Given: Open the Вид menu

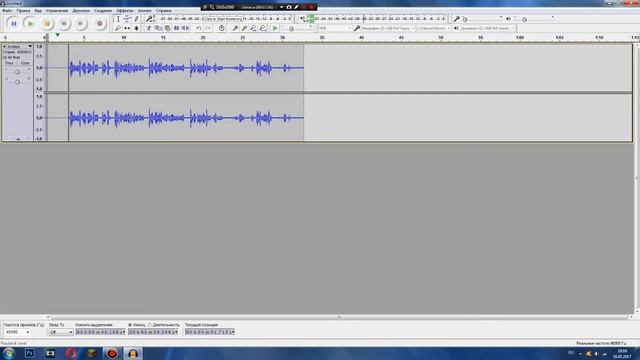Looking at the screenshot, I should tap(38, 11).
